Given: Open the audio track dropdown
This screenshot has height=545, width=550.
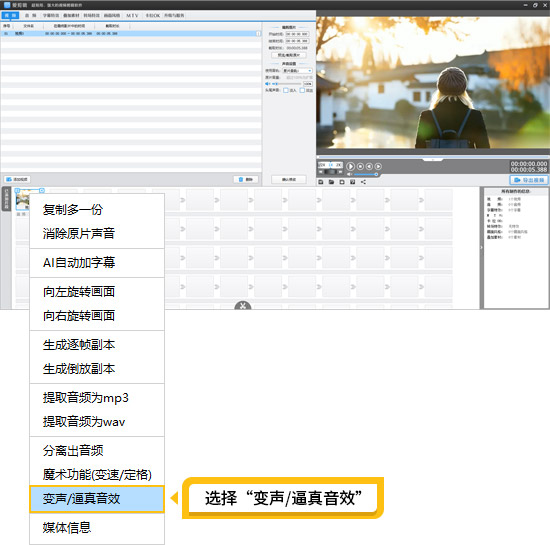Looking at the screenshot, I should [297, 71].
